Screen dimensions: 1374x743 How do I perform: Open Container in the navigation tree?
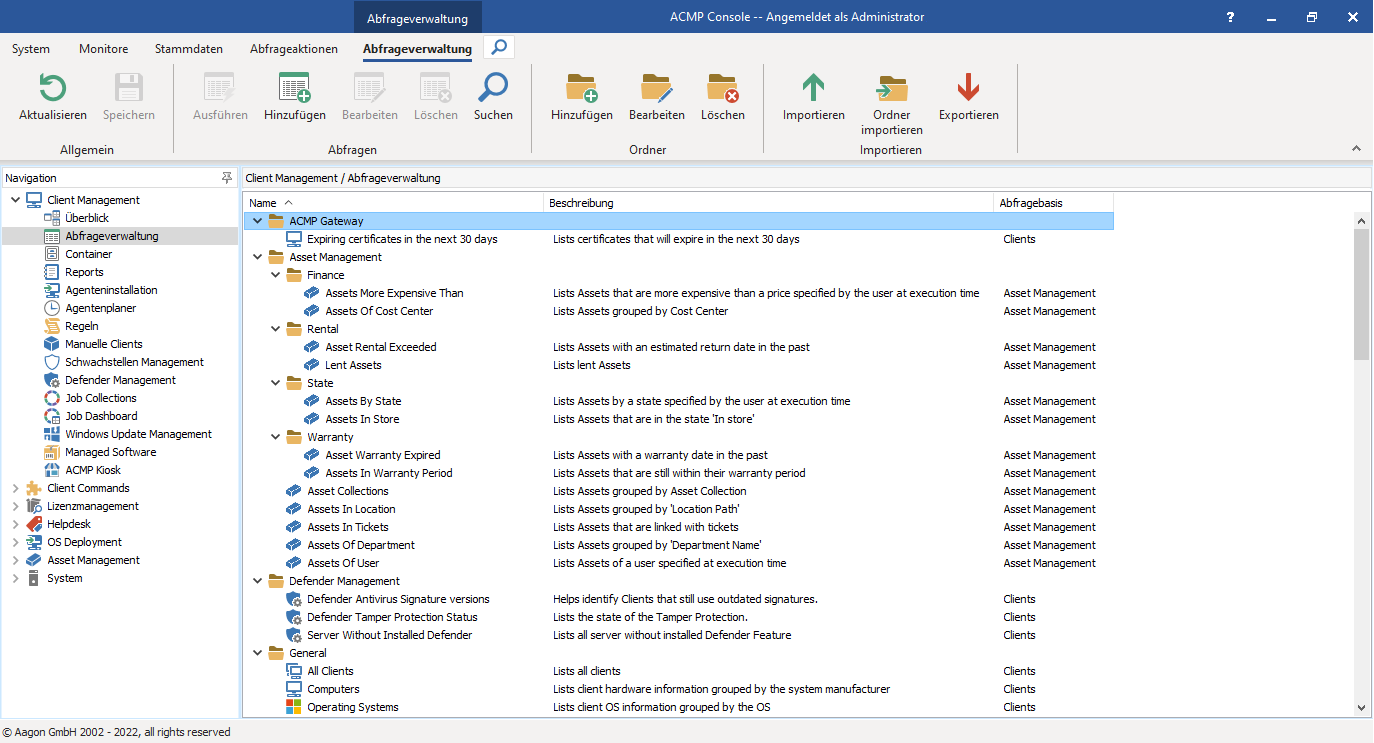(88, 254)
